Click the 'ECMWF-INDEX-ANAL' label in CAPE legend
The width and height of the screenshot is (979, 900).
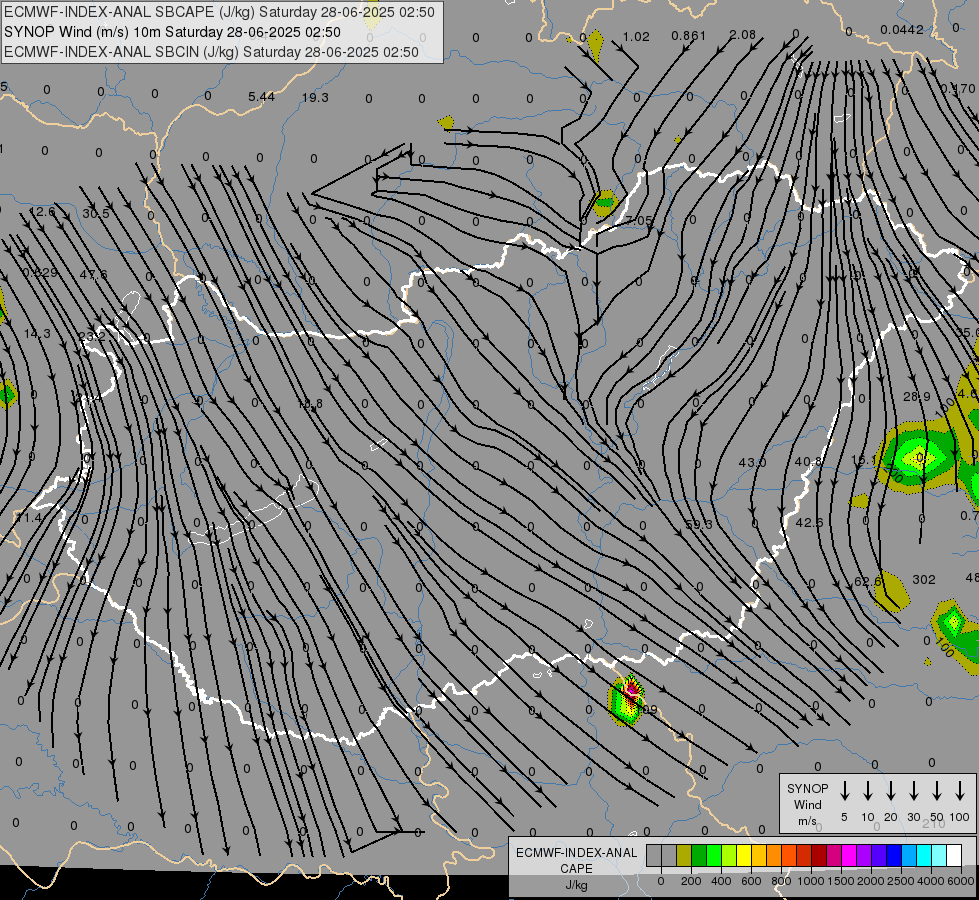(x=576, y=853)
